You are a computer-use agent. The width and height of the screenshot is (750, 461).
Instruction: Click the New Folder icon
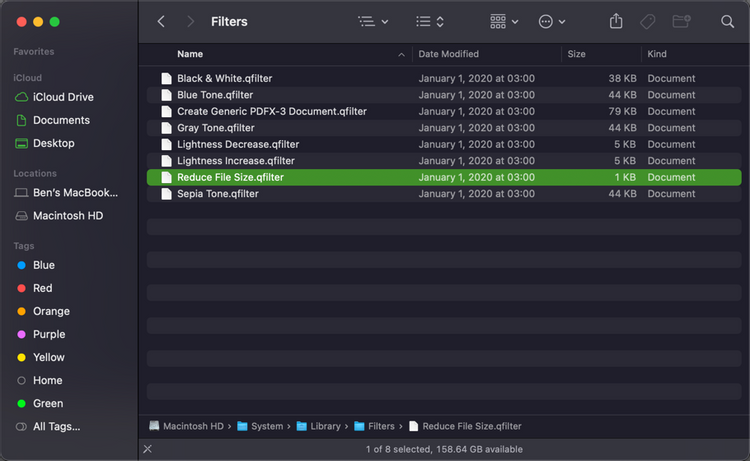[681, 21]
